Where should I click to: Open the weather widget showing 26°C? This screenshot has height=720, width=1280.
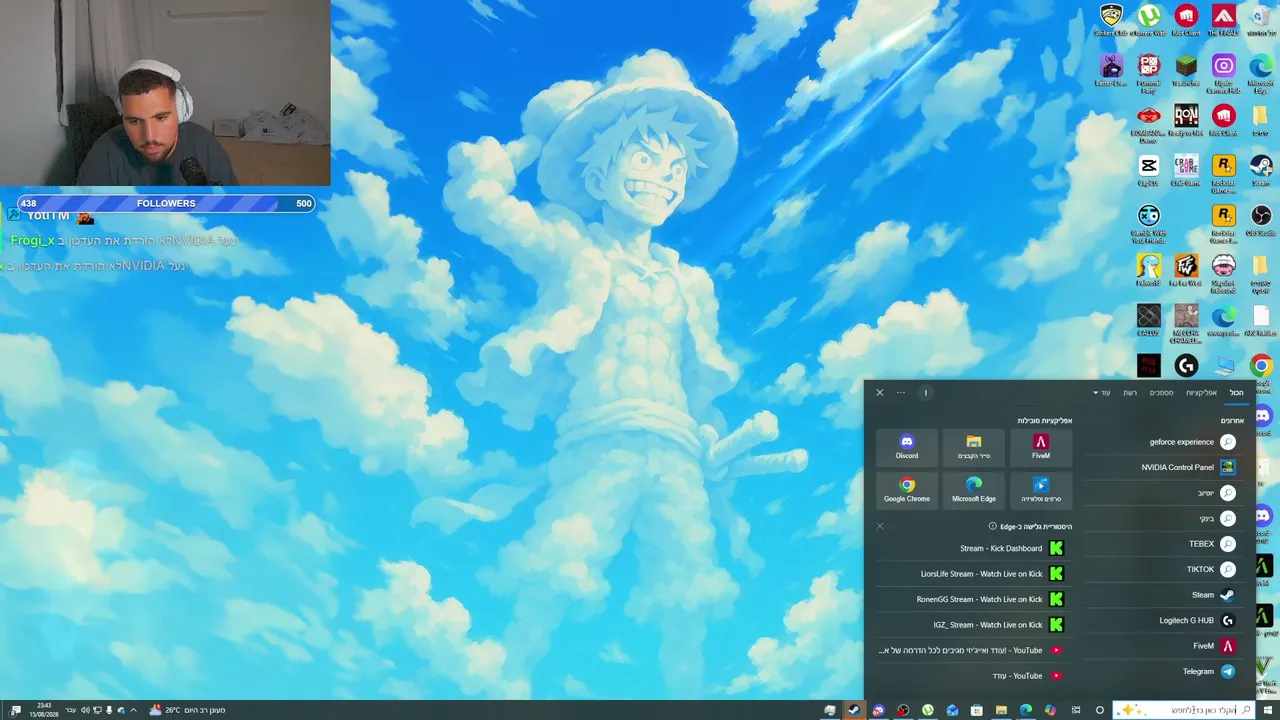coord(187,710)
